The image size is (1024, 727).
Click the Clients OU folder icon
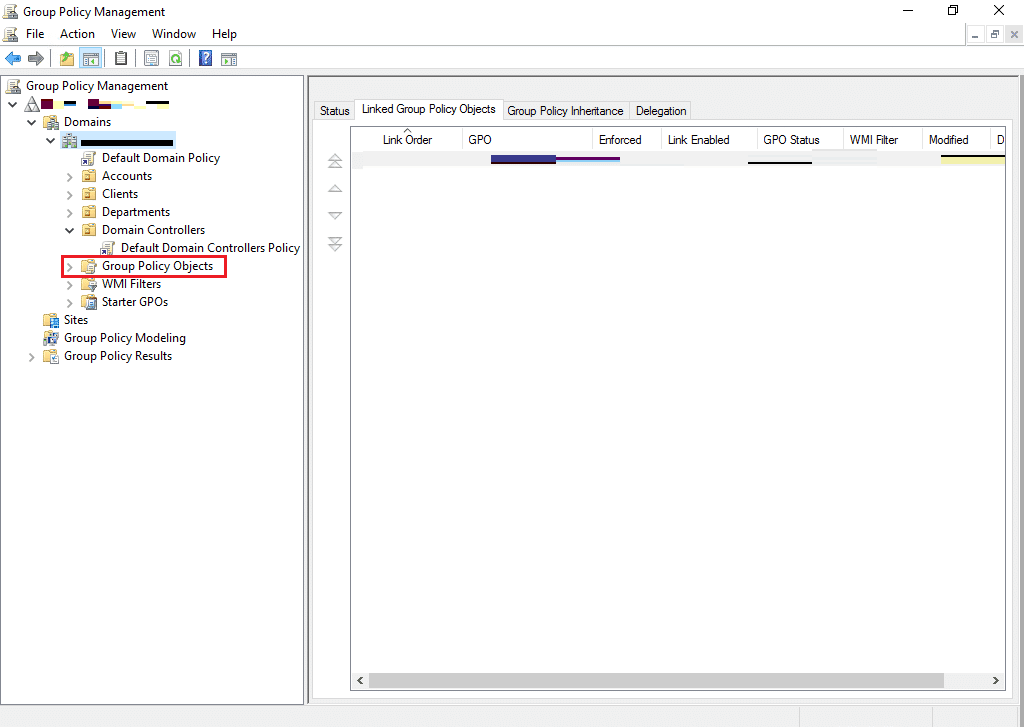point(89,194)
